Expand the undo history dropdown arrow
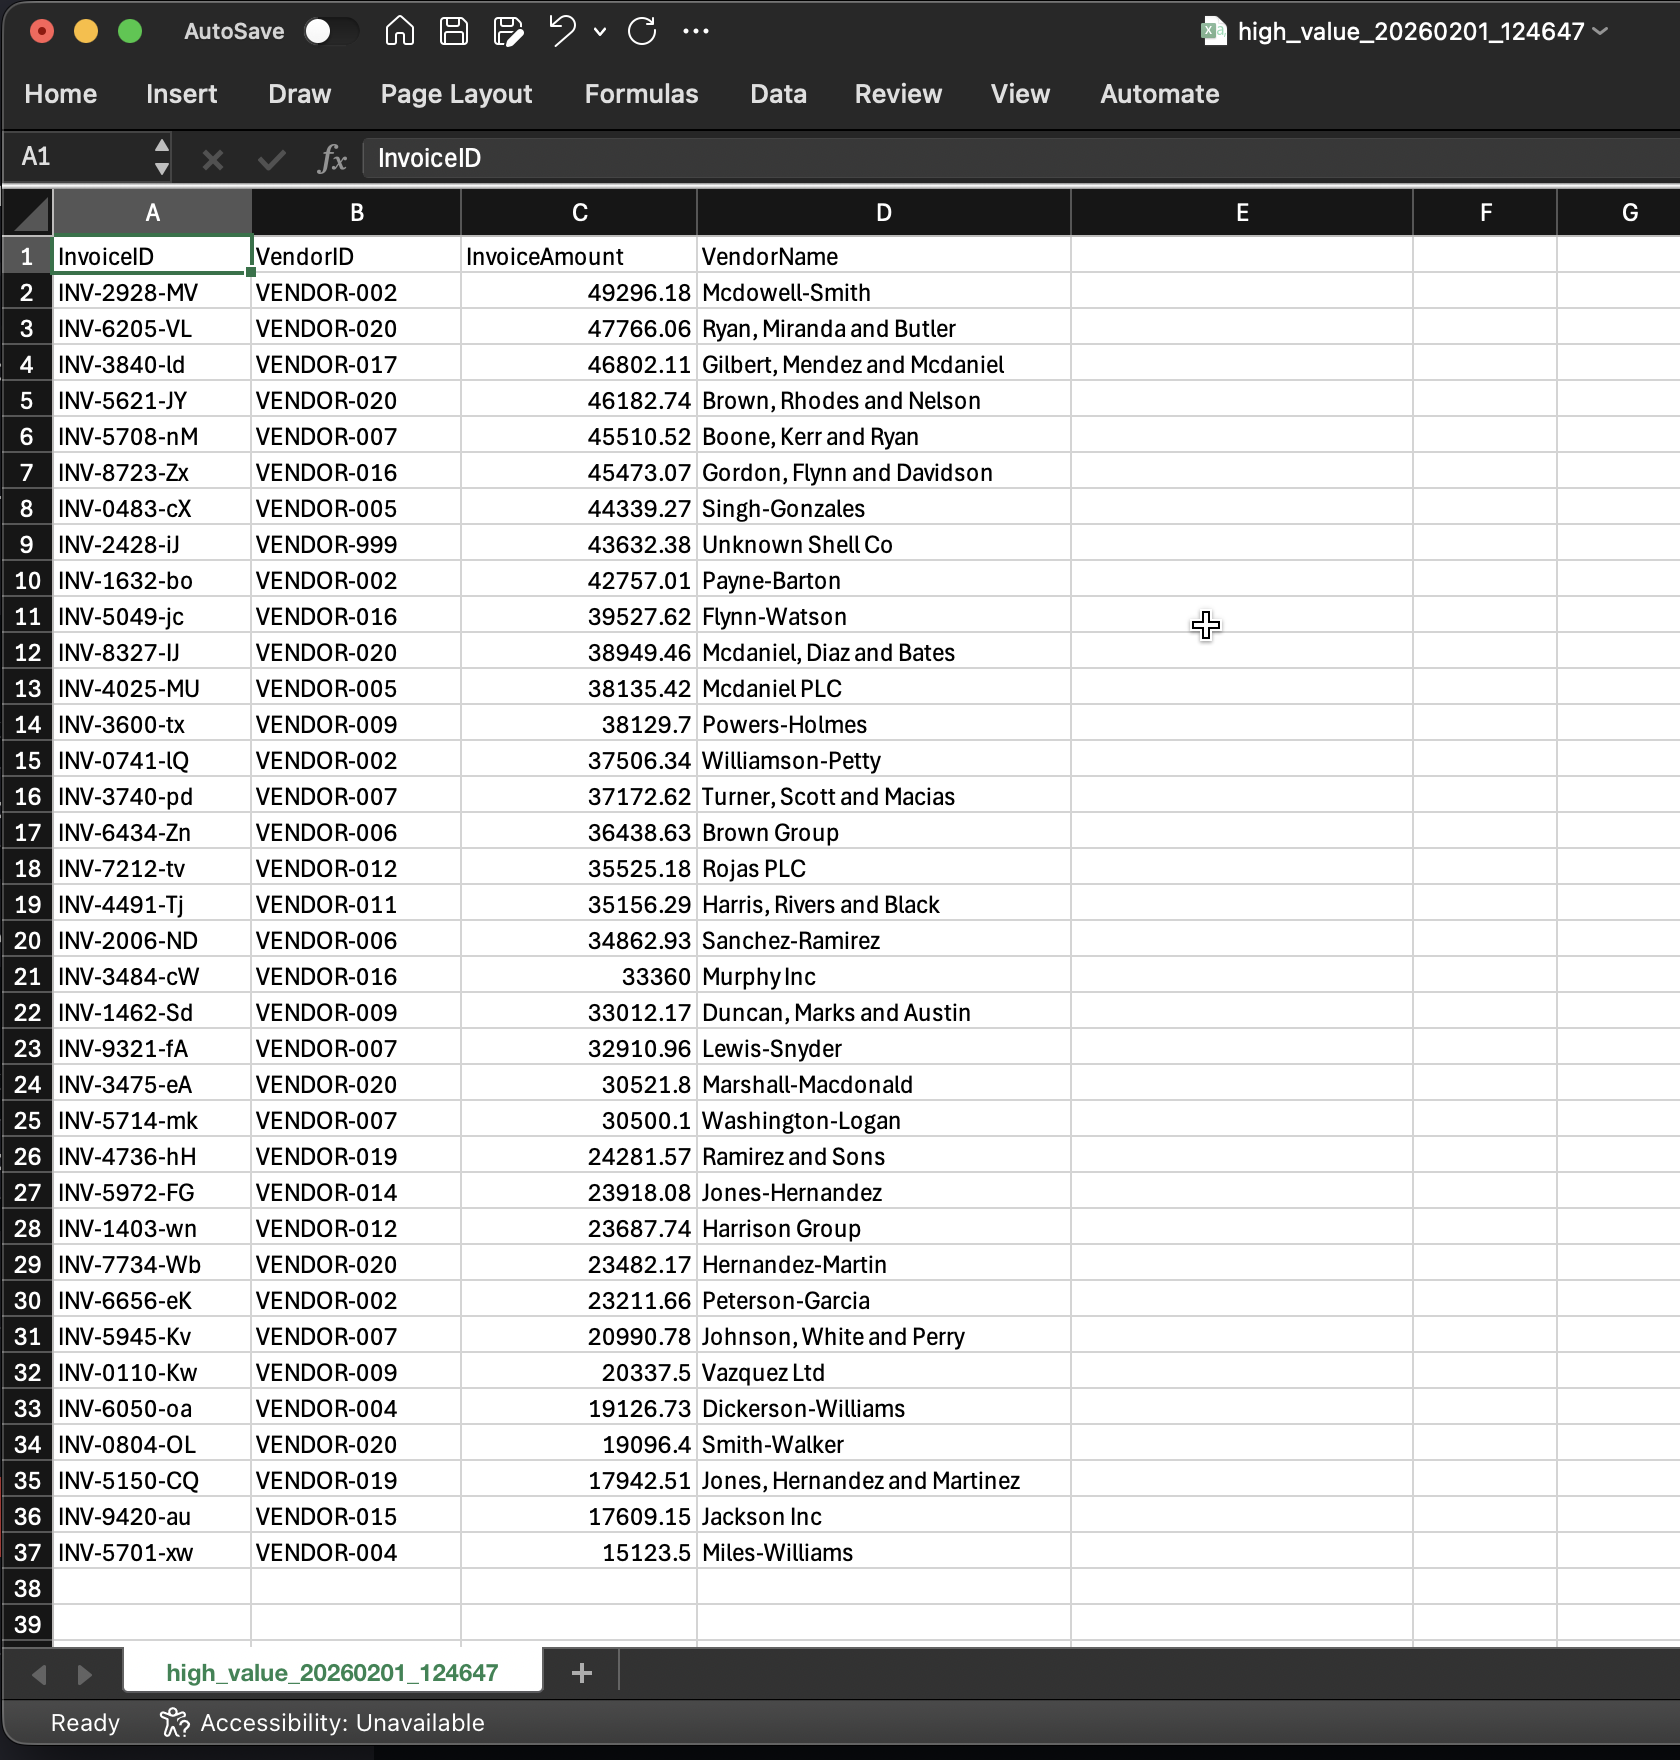1680x1760 pixels. 600,32
